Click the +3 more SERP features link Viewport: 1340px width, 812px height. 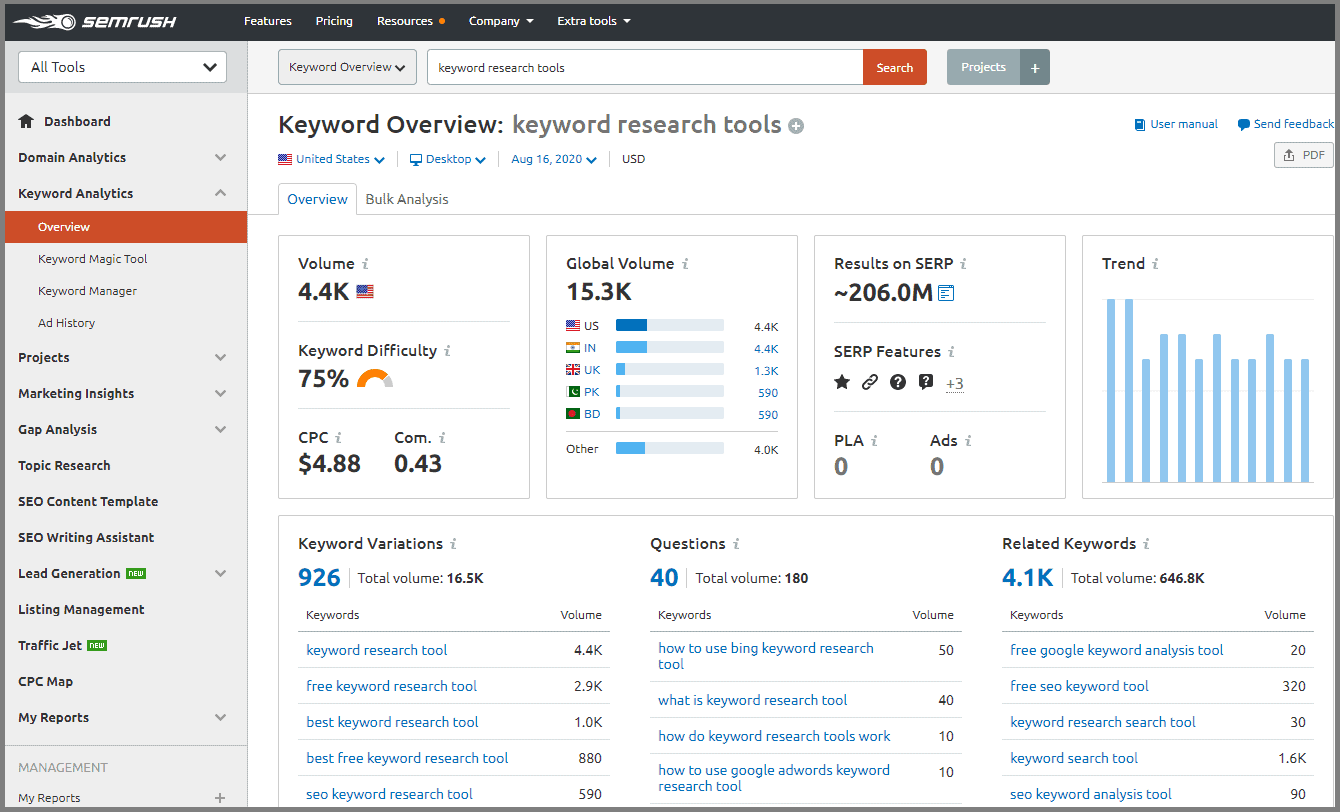(954, 384)
